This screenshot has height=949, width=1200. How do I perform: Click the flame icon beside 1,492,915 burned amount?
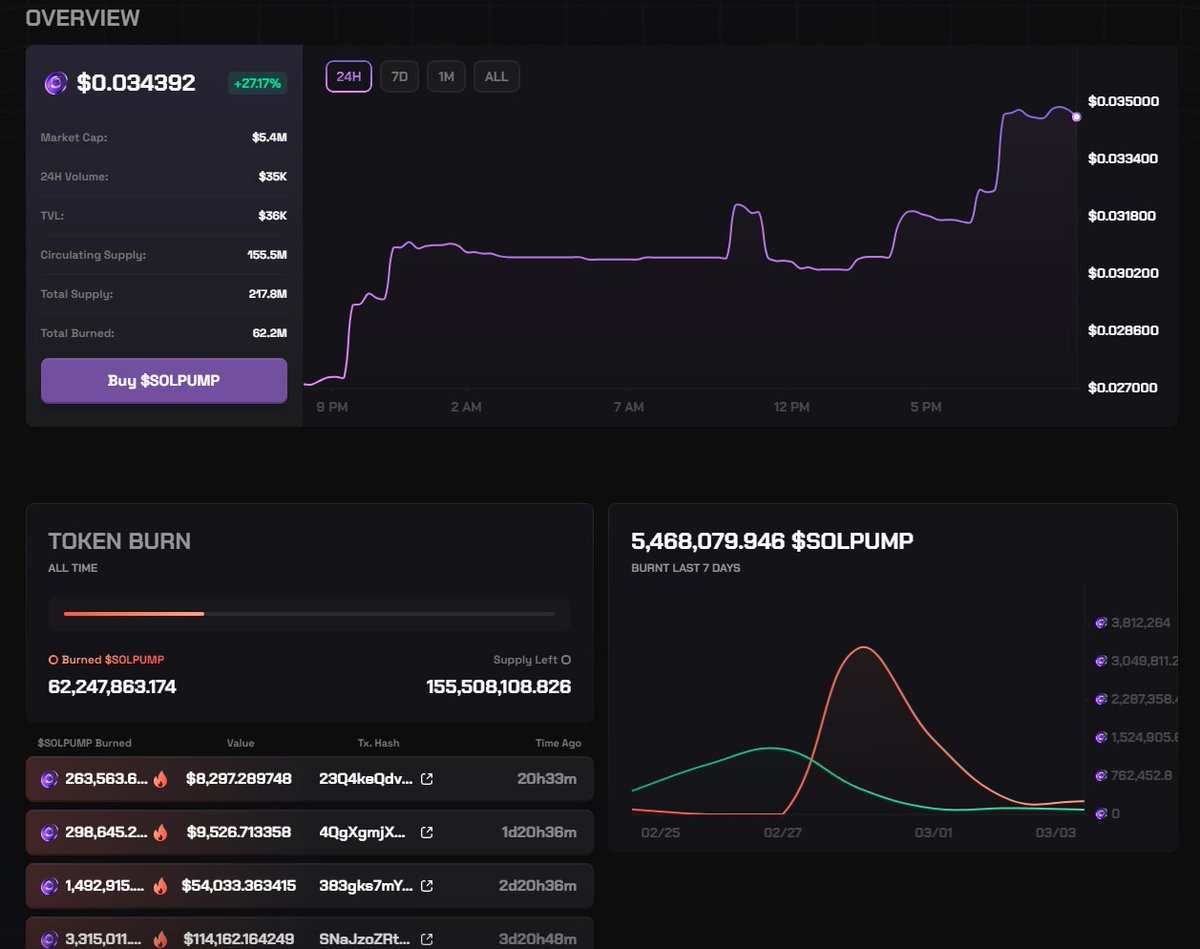click(161, 885)
